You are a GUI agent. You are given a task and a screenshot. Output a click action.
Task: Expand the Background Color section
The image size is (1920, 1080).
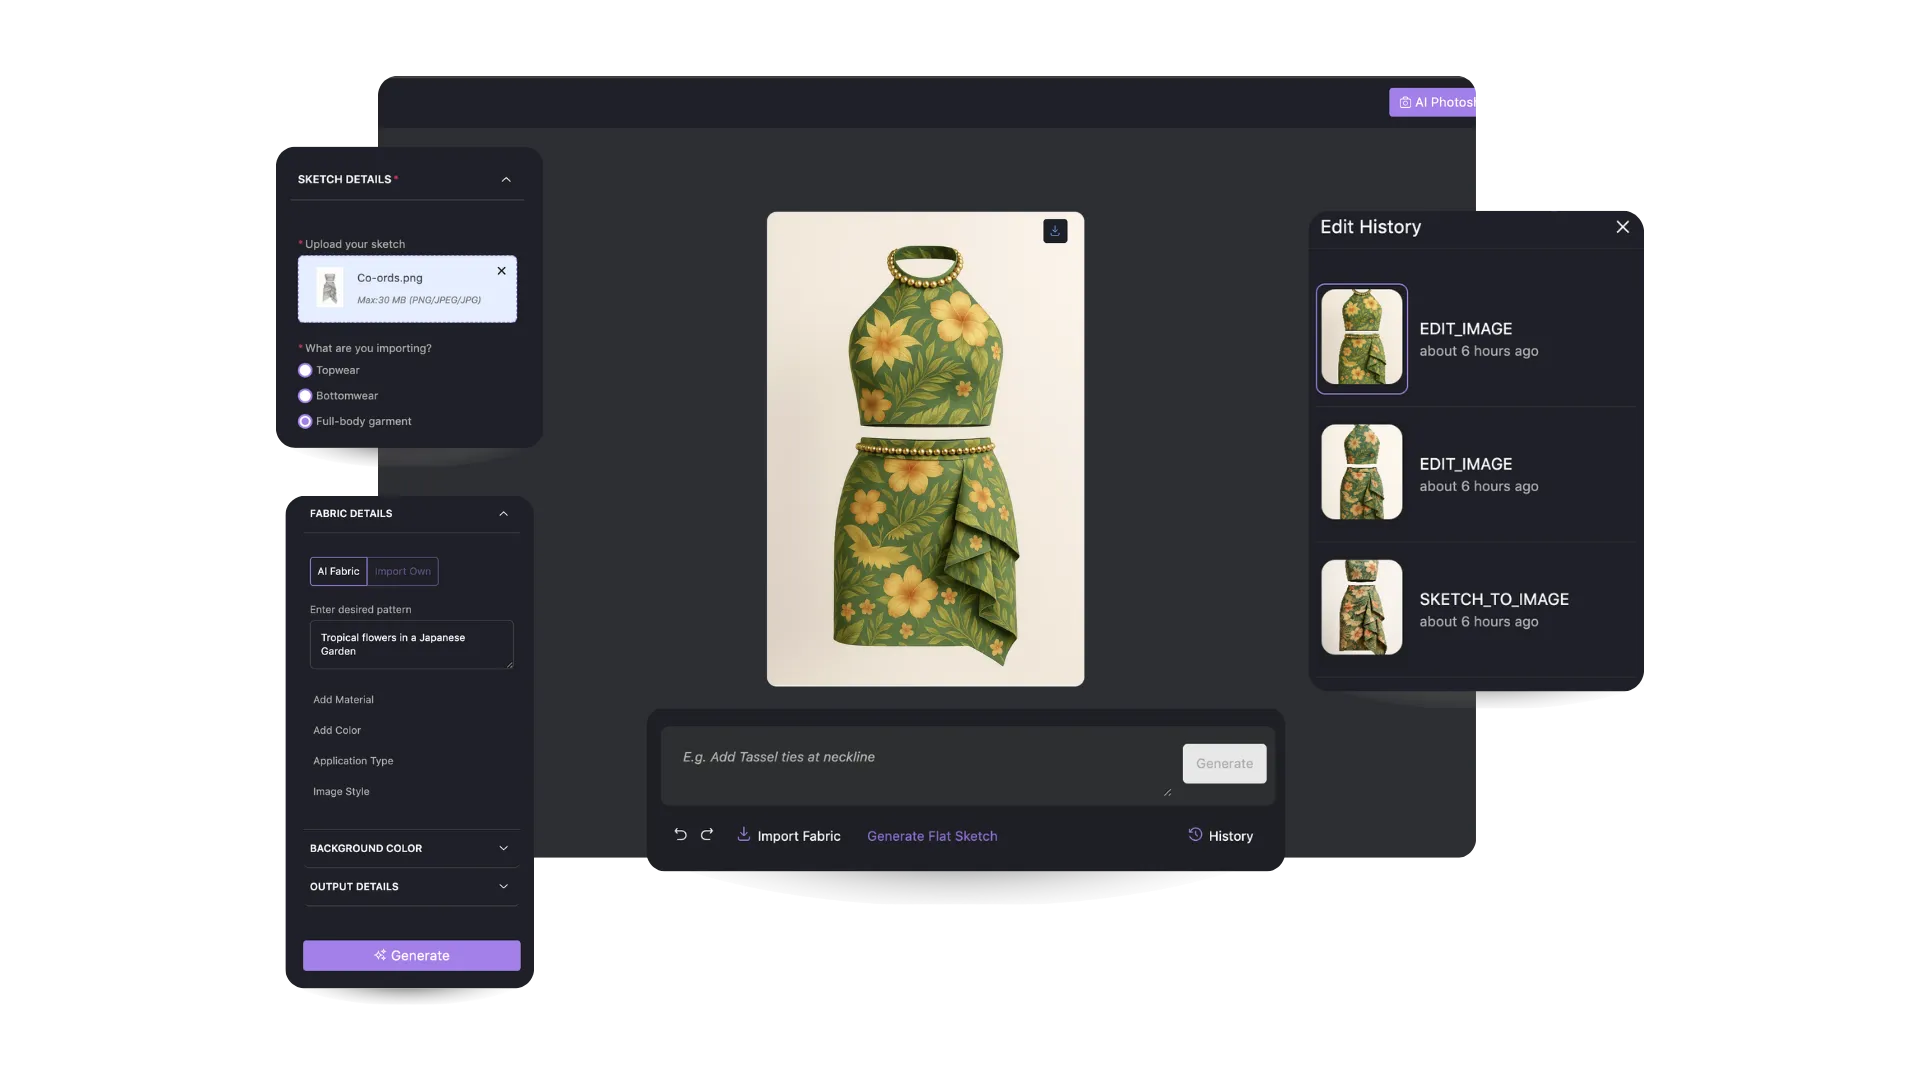[503, 848]
